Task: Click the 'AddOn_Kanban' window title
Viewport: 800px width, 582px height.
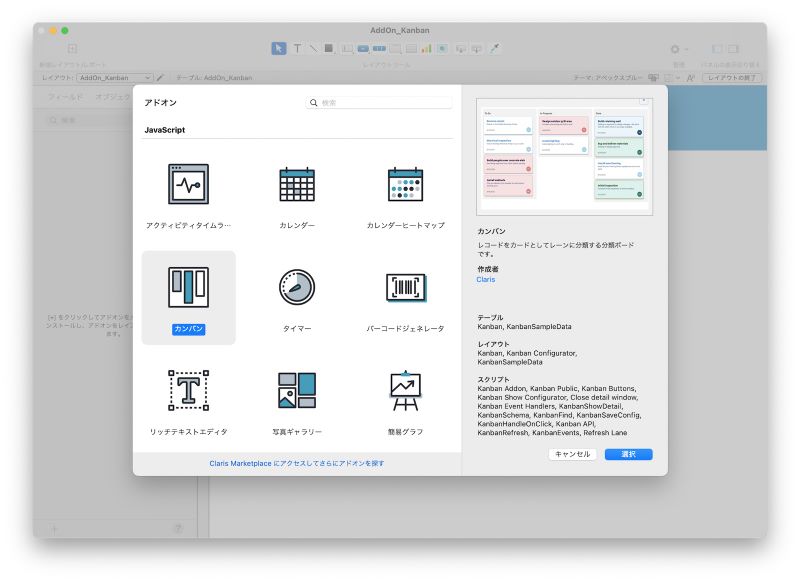Action: [400, 31]
